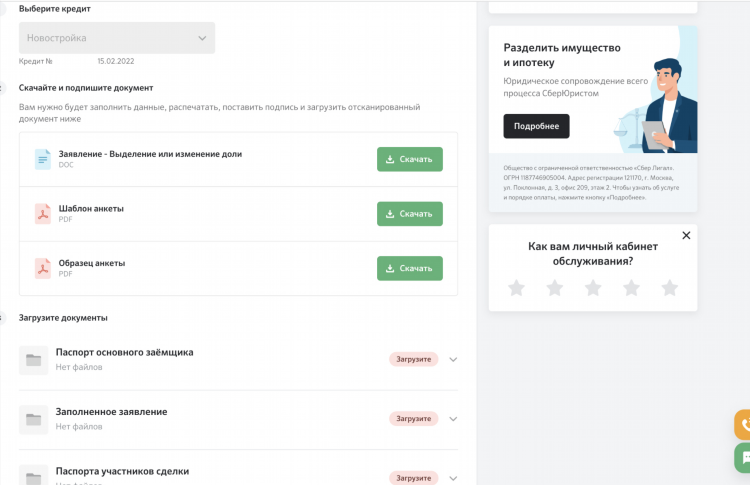Click the PDF icon next to Шаблон анкеты

[43, 214]
